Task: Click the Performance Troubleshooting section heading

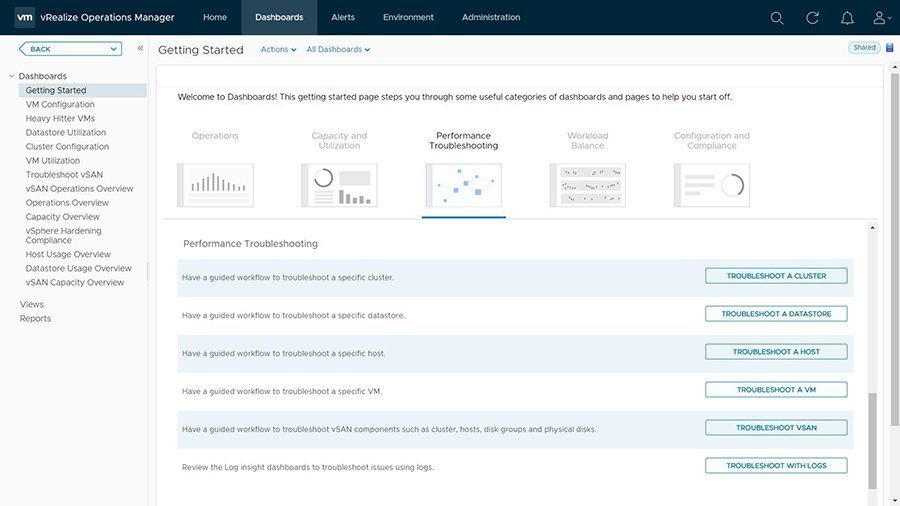Action: pos(250,244)
